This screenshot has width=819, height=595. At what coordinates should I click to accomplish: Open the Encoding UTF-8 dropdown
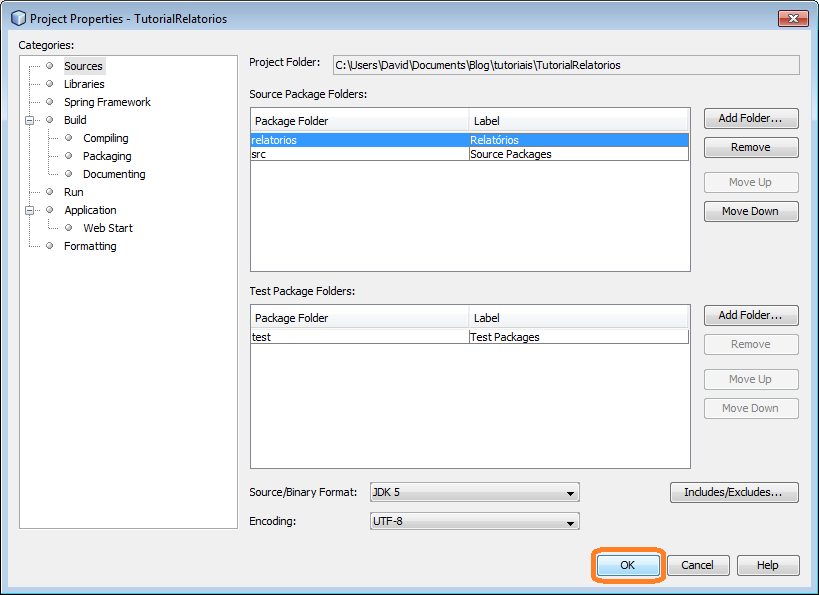[x=474, y=522]
